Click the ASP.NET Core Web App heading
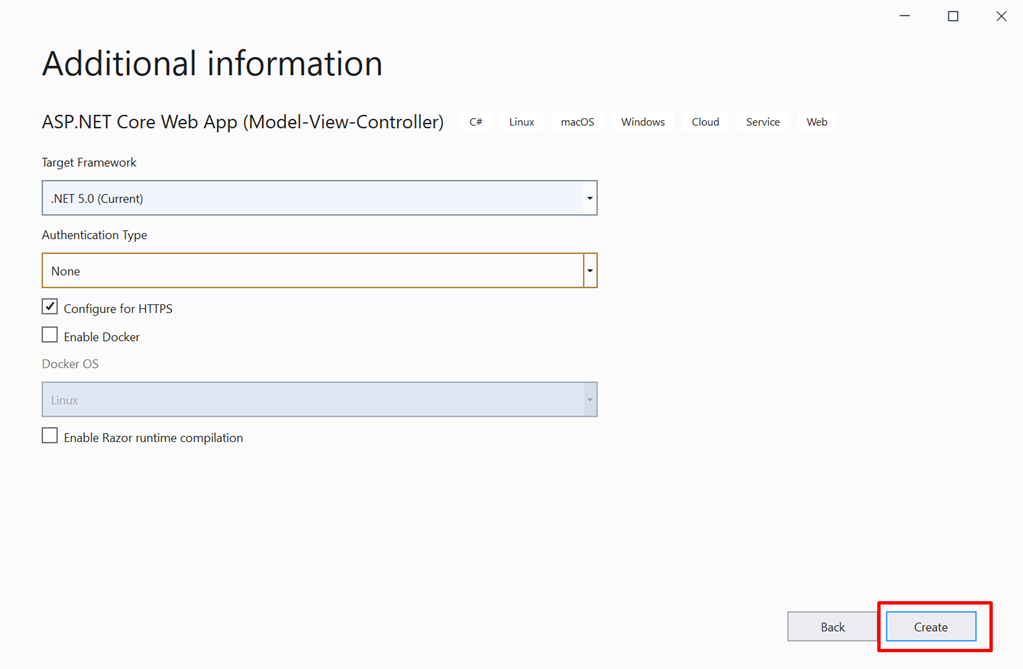This screenshot has height=669, width=1023. tap(242, 121)
